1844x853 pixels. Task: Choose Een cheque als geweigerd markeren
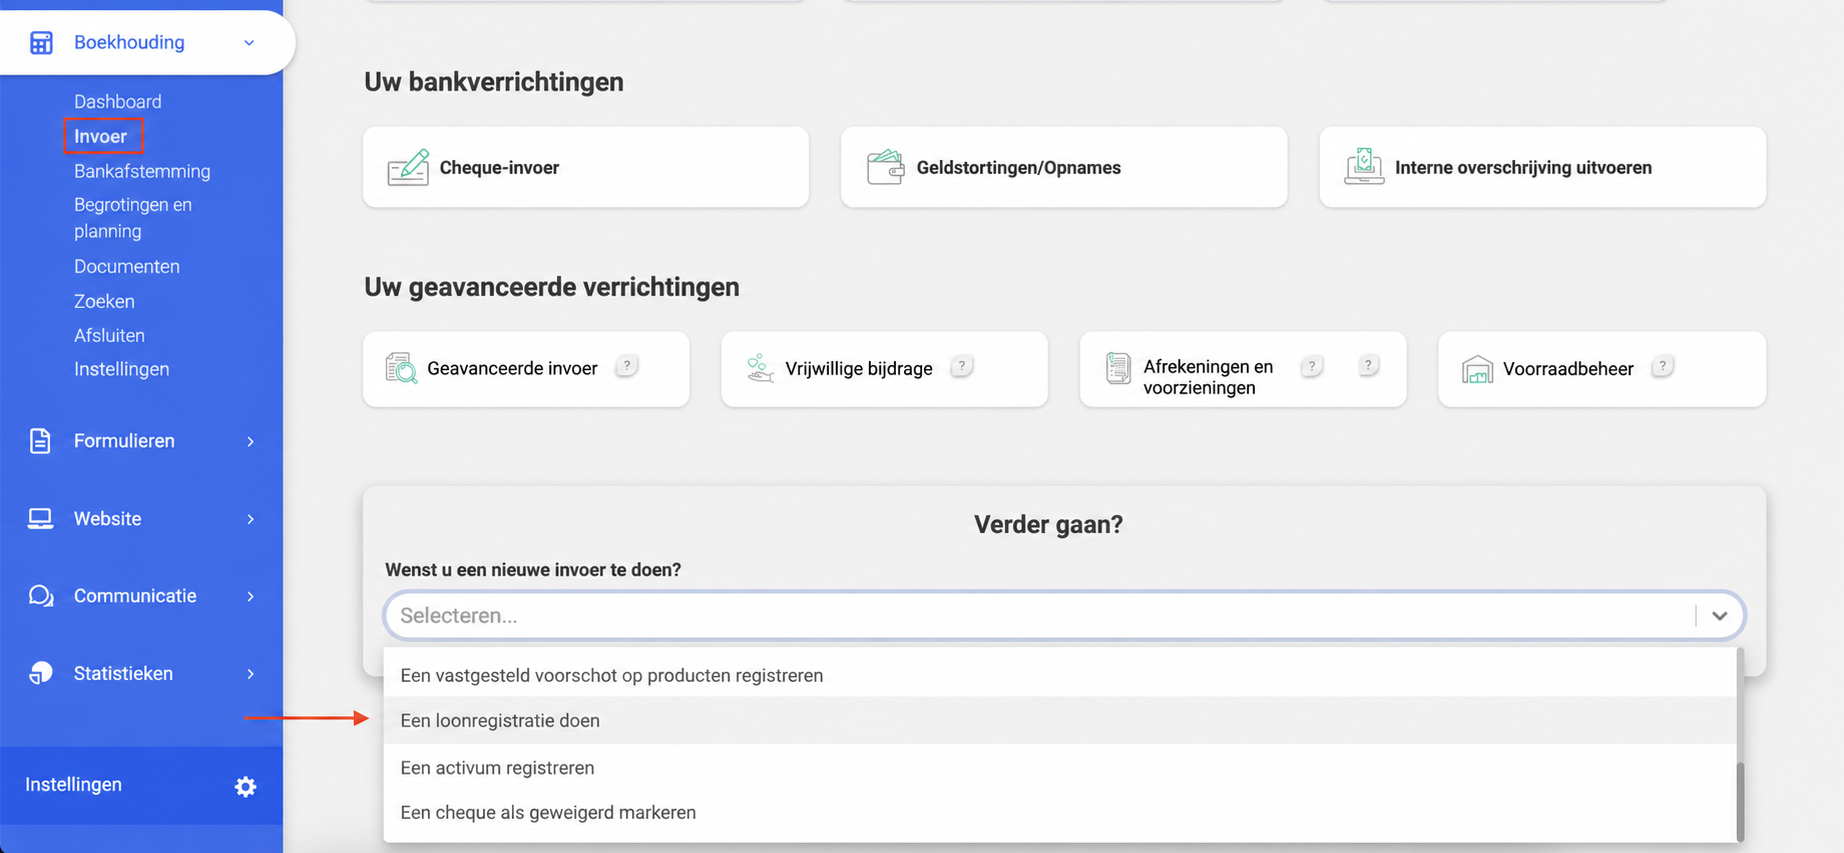(x=1060, y=813)
